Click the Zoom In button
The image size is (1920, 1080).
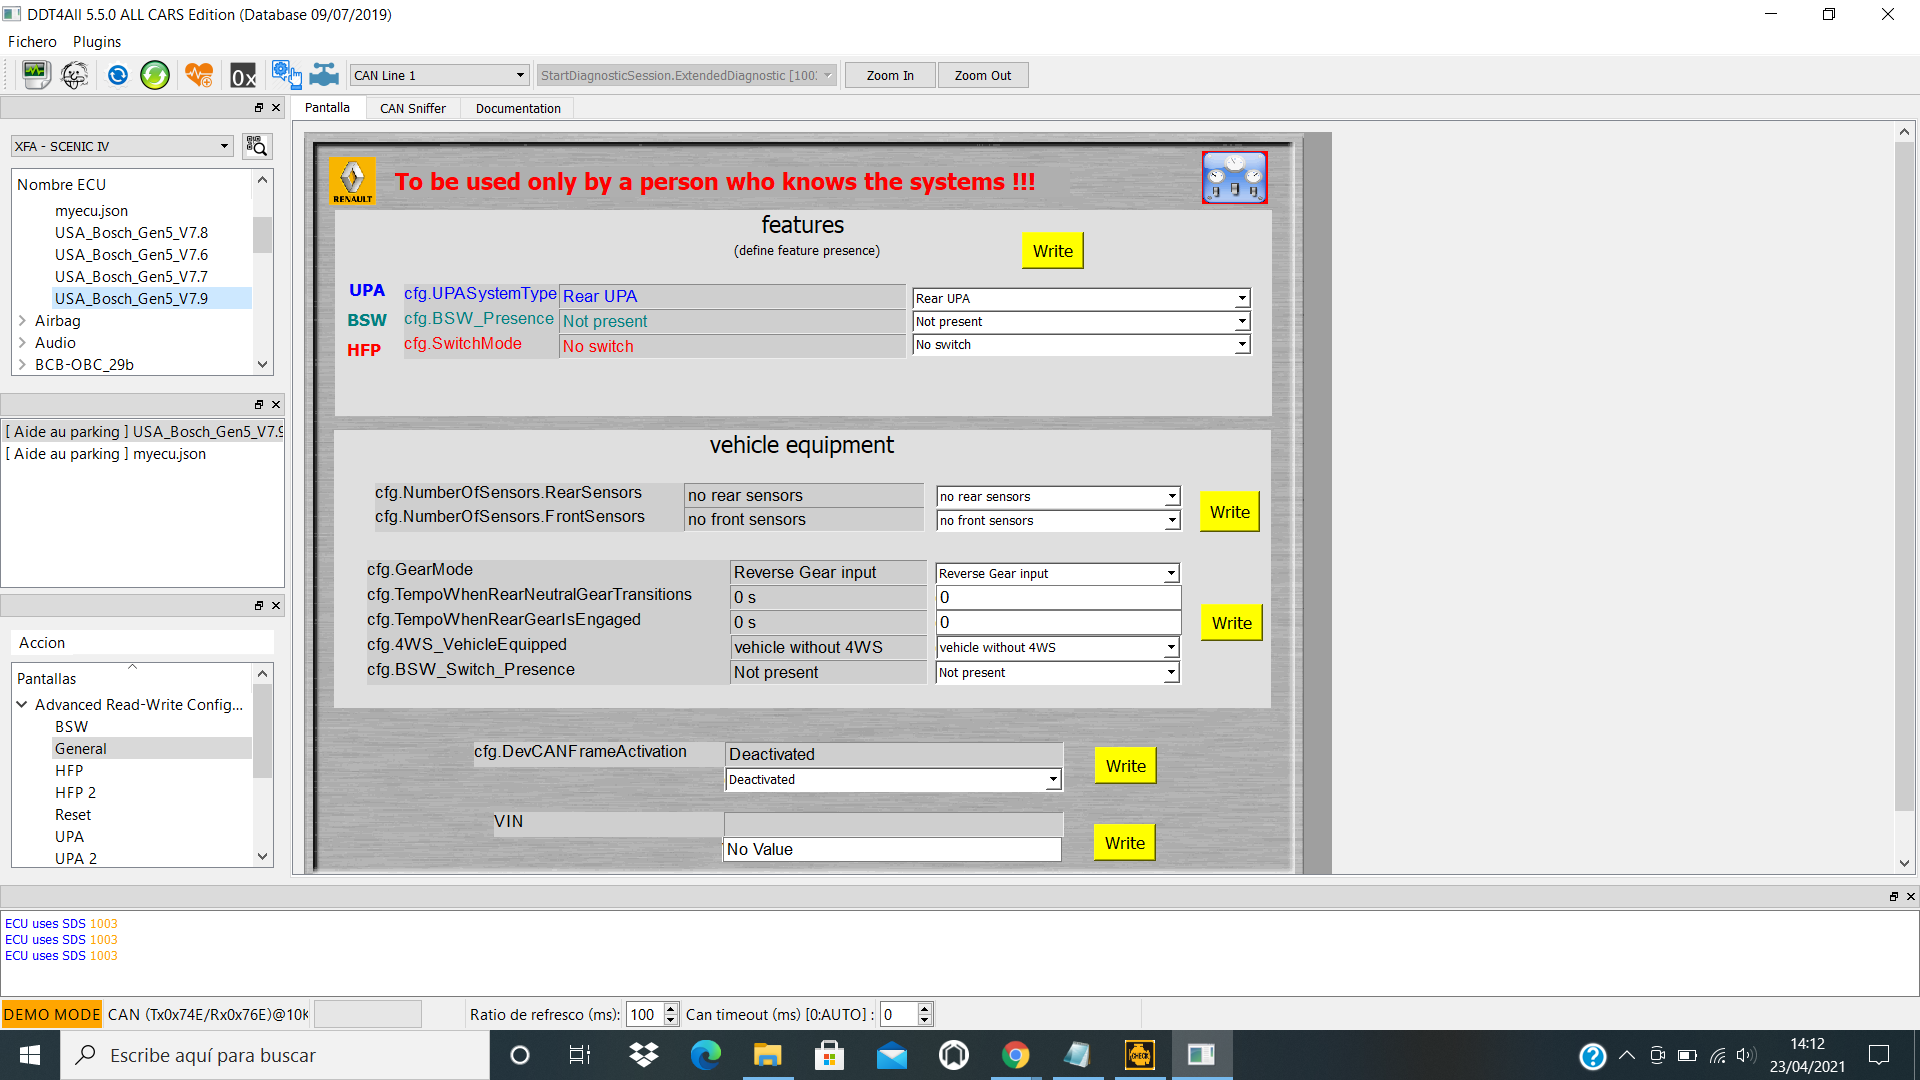889,75
